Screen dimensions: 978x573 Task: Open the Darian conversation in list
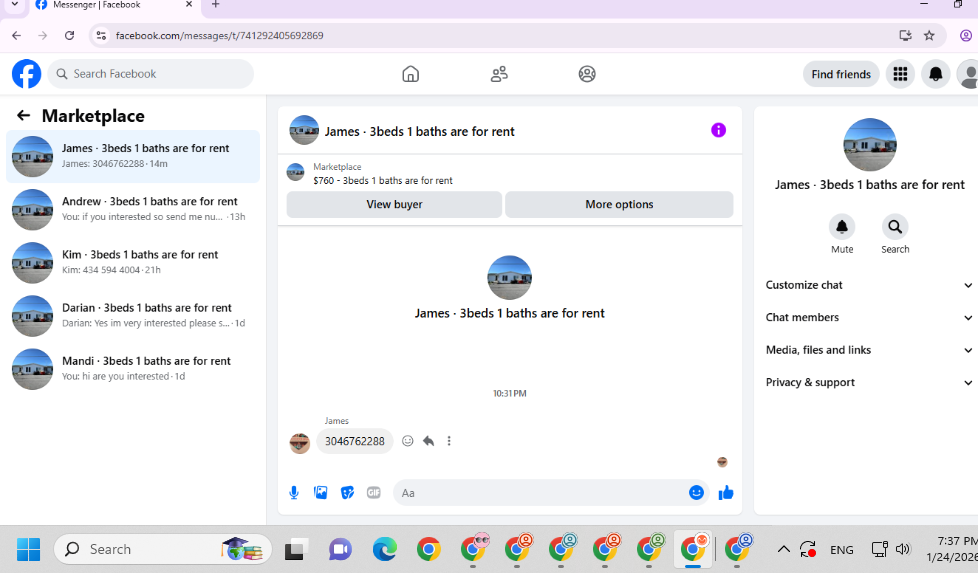[x=133, y=316]
